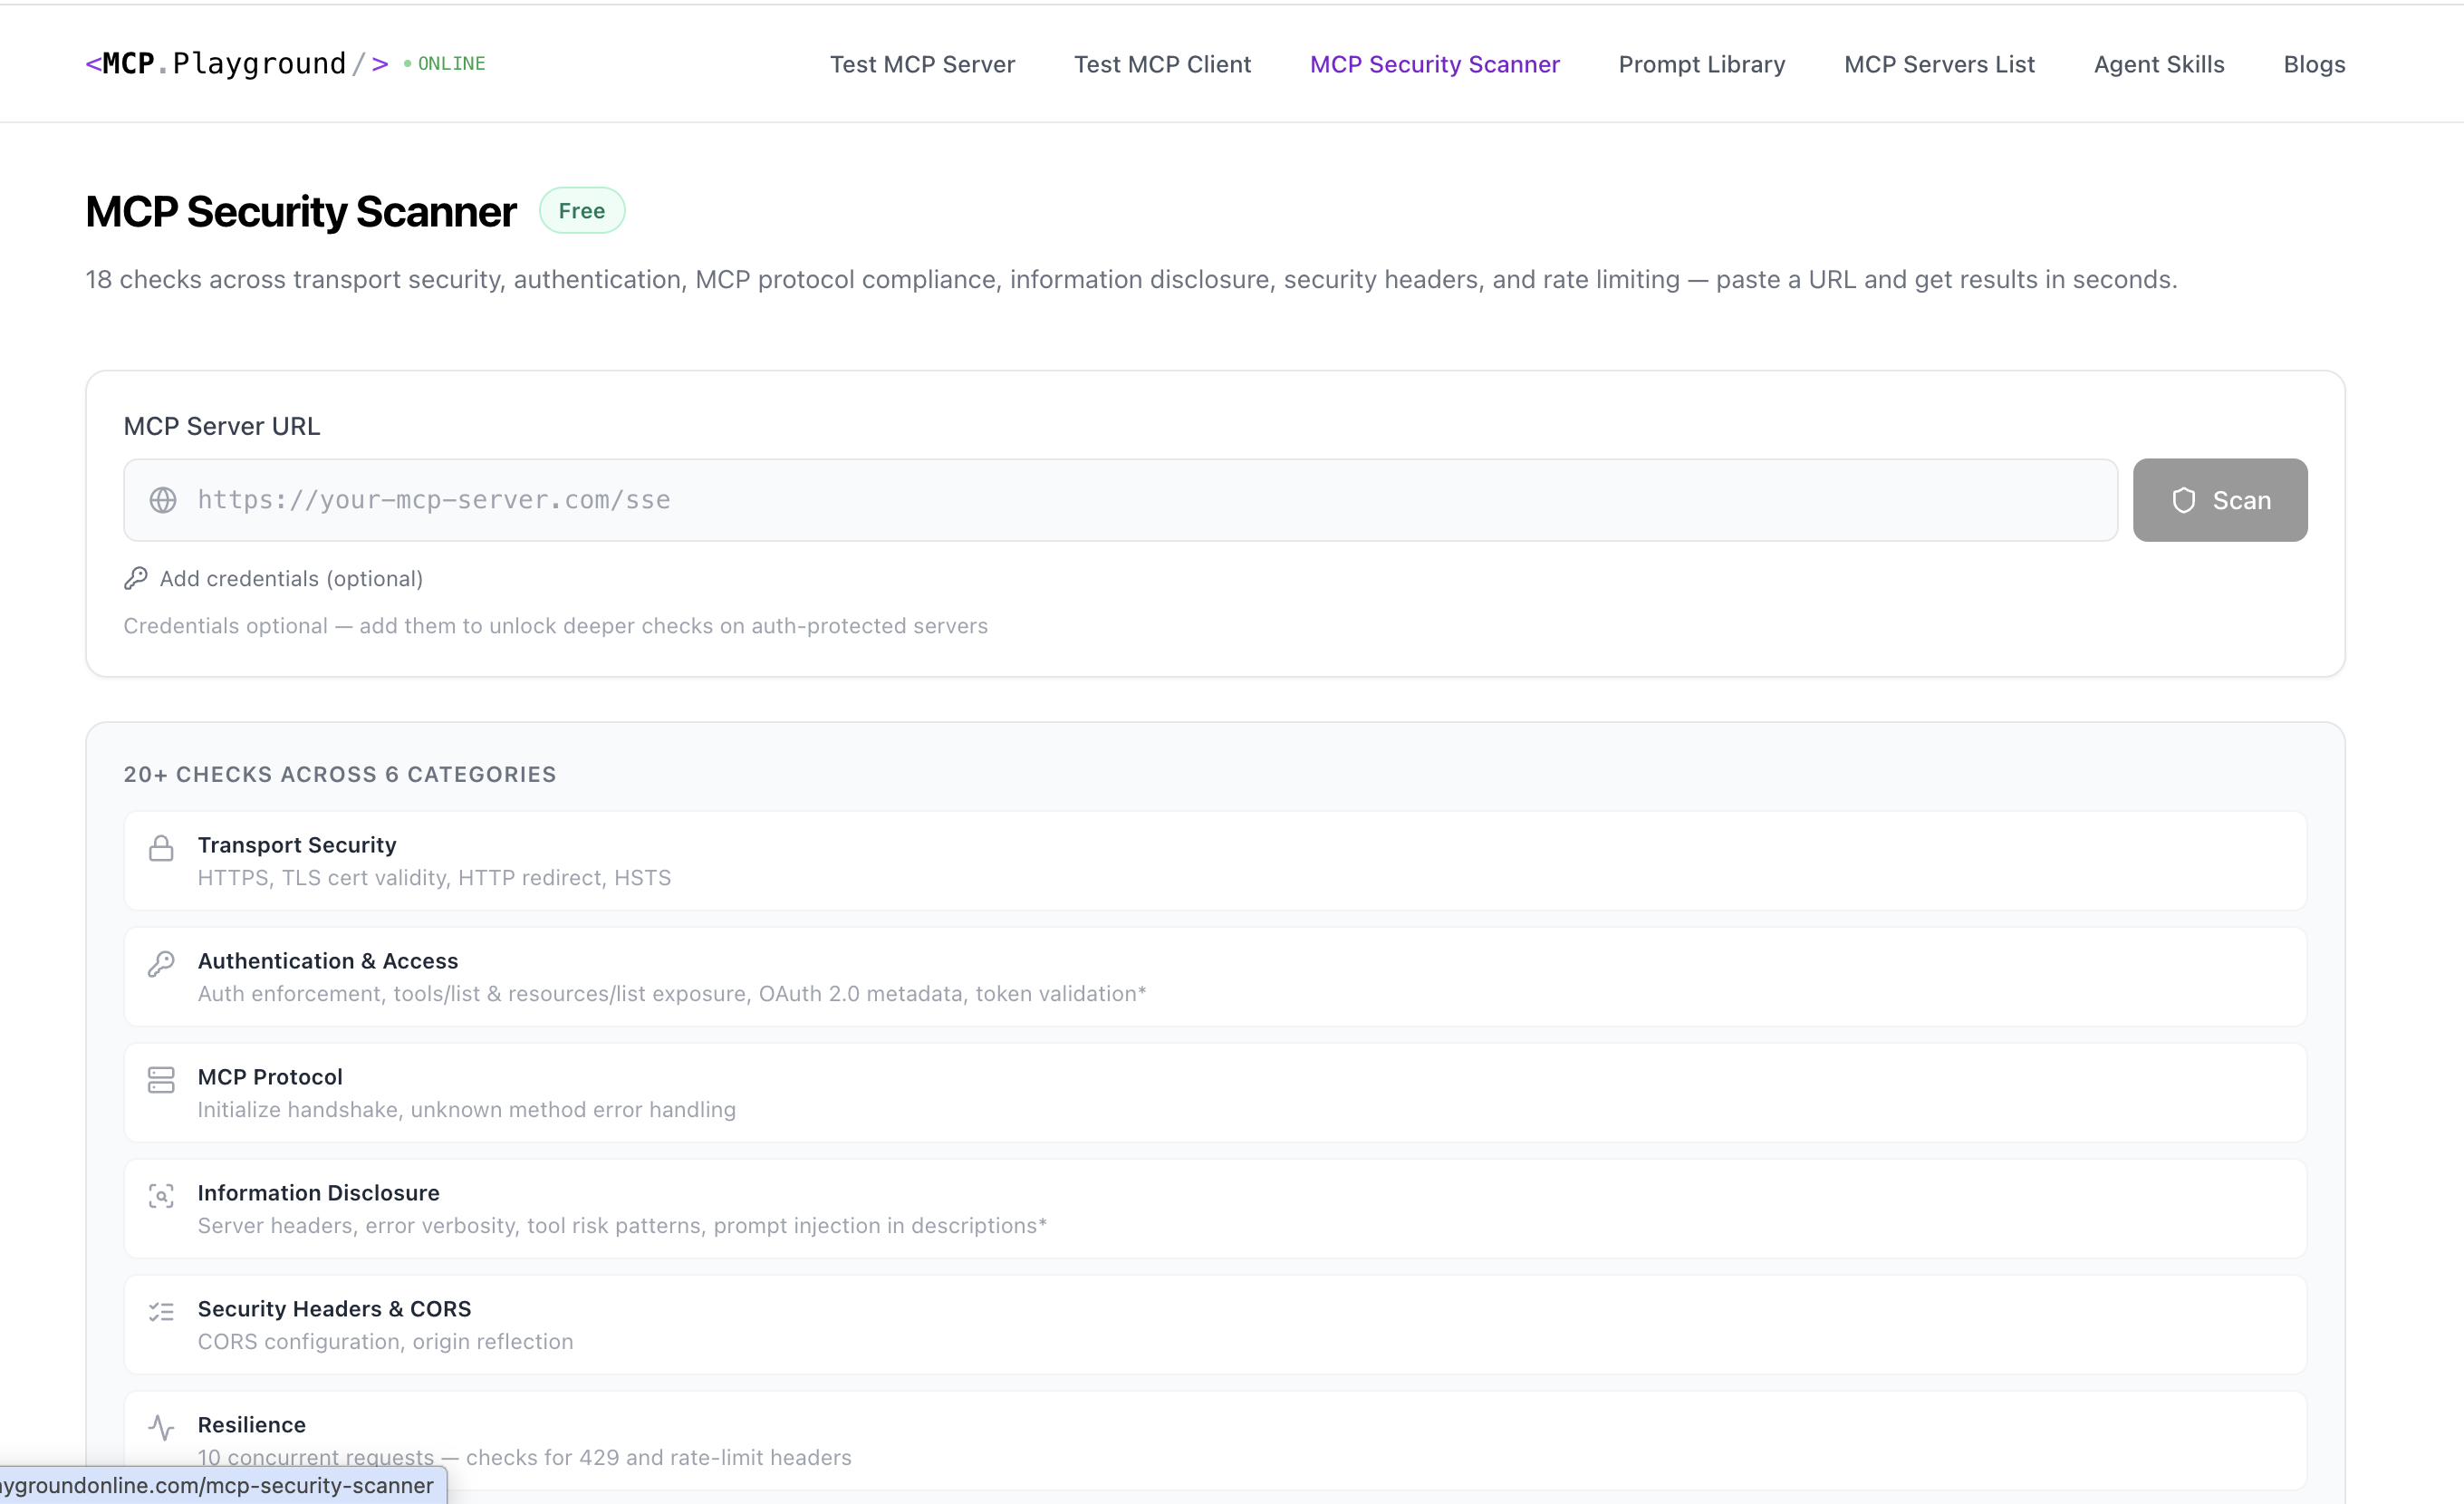Viewport: 2464px width, 1504px height.
Task: Click the key icon beside Add credentials
Action: (x=137, y=577)
